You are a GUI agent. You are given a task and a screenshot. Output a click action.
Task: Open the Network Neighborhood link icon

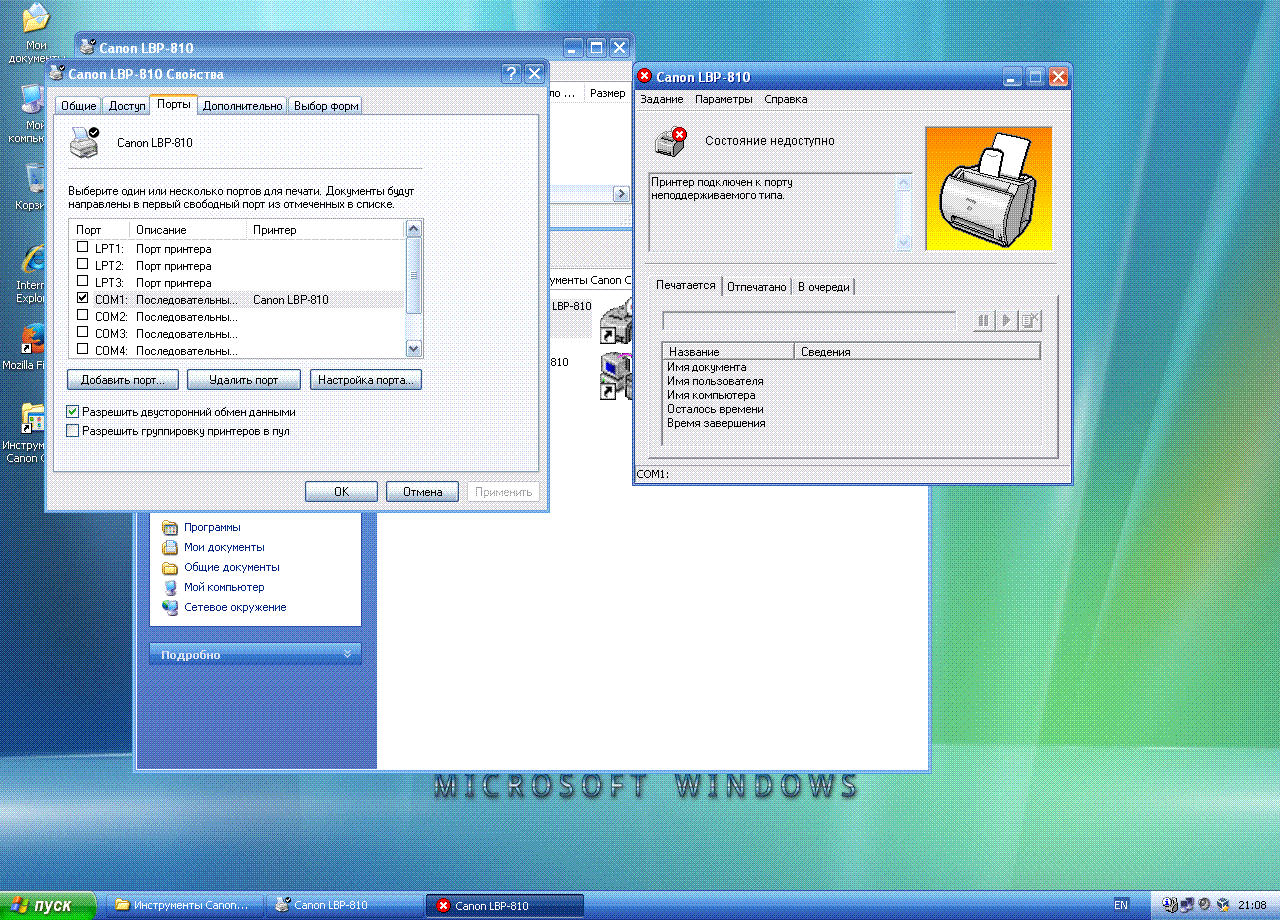pos(170,607)
